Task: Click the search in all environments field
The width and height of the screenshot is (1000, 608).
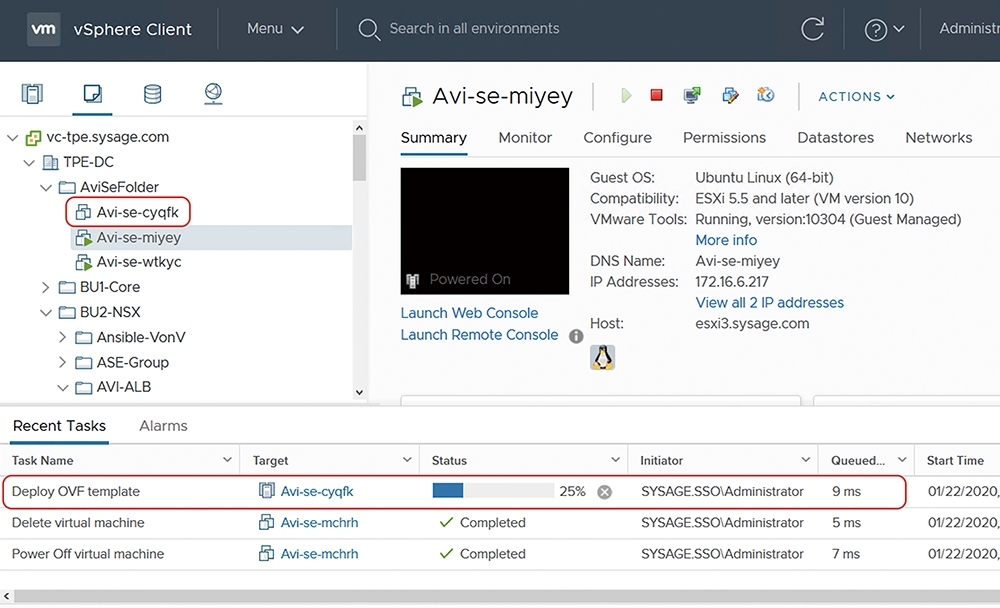Action: click(x=474, y=29)
